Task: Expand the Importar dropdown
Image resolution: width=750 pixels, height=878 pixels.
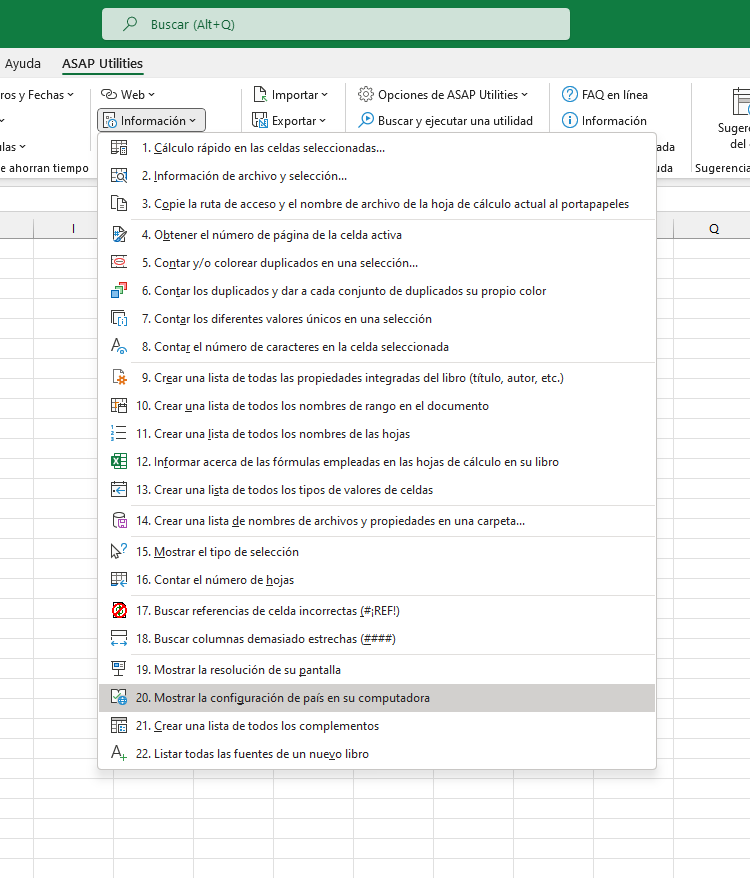Action: tap(290, 95)
